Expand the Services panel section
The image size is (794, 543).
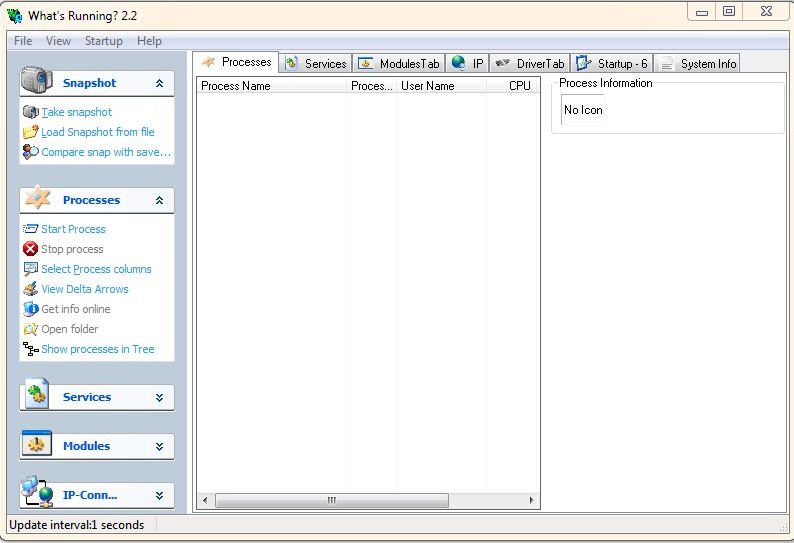[159, 398]
